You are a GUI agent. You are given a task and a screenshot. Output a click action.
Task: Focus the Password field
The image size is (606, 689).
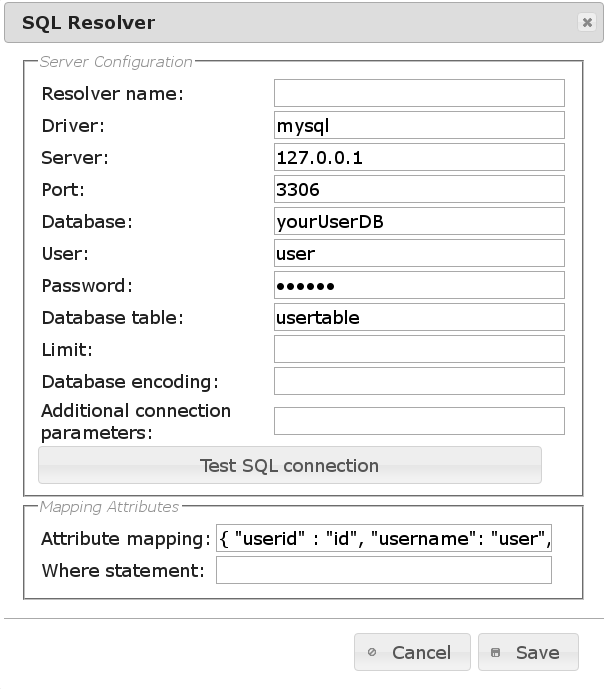(419, 285)
